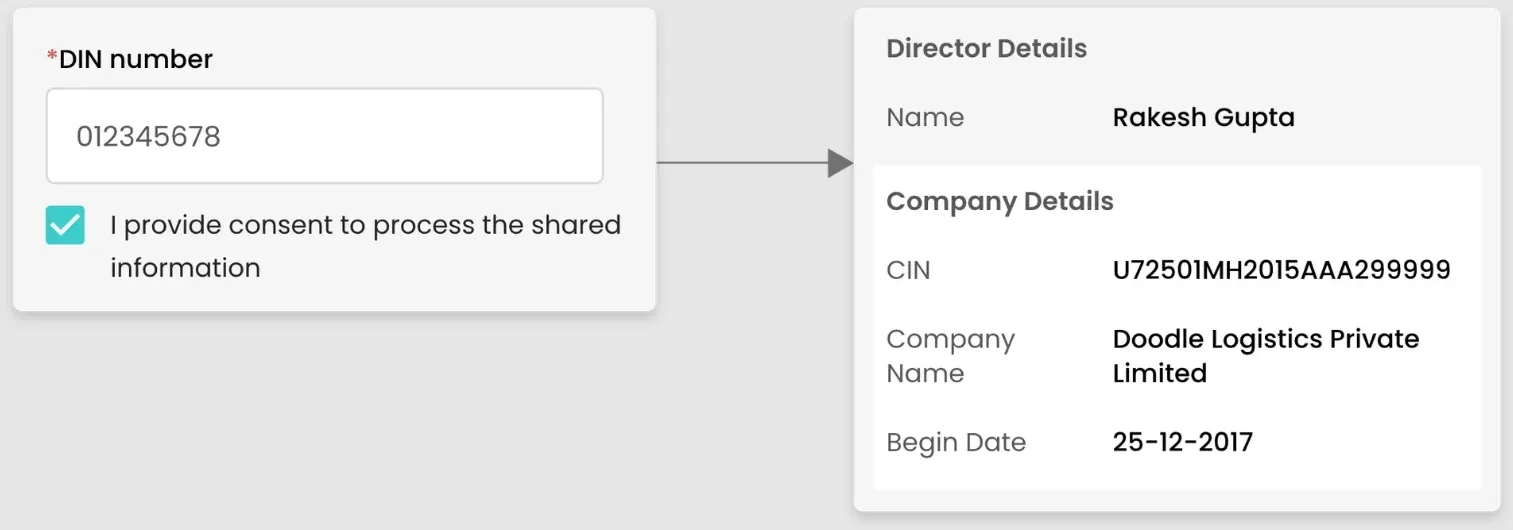This screenshot has height=530, width=1513.
Task: Click the red required asterisk
Action: point(52,58)
